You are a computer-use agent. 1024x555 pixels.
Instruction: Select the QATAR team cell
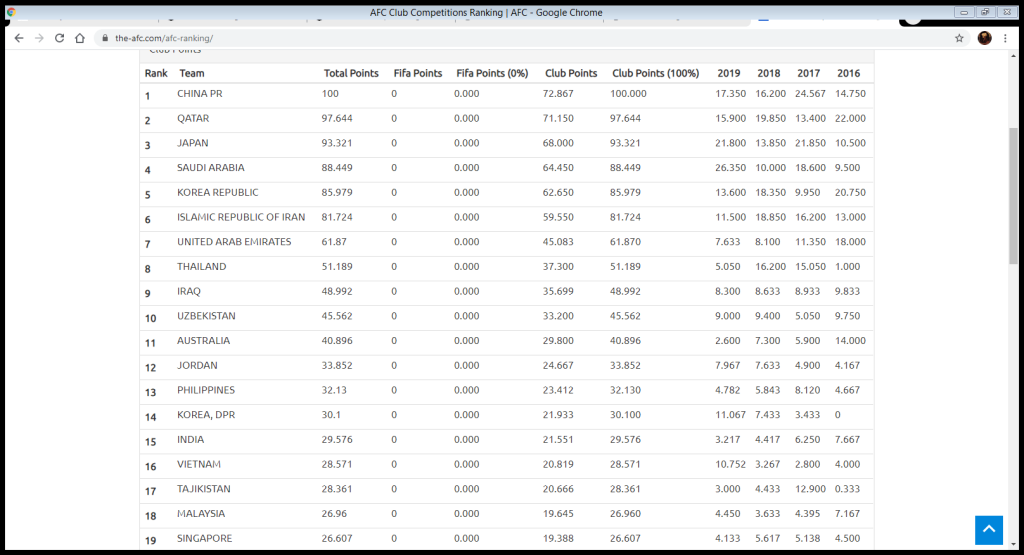tap(193, 118)
